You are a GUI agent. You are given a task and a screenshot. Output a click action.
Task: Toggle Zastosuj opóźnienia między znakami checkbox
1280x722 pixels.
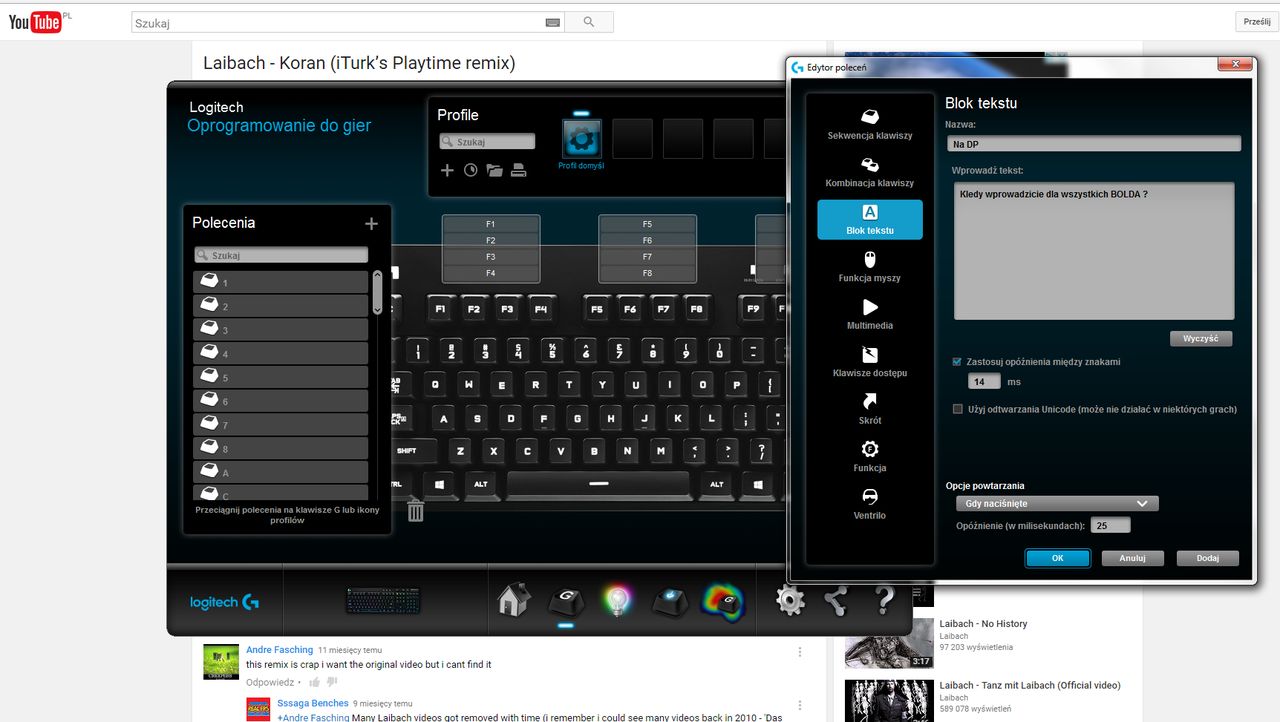958,362
